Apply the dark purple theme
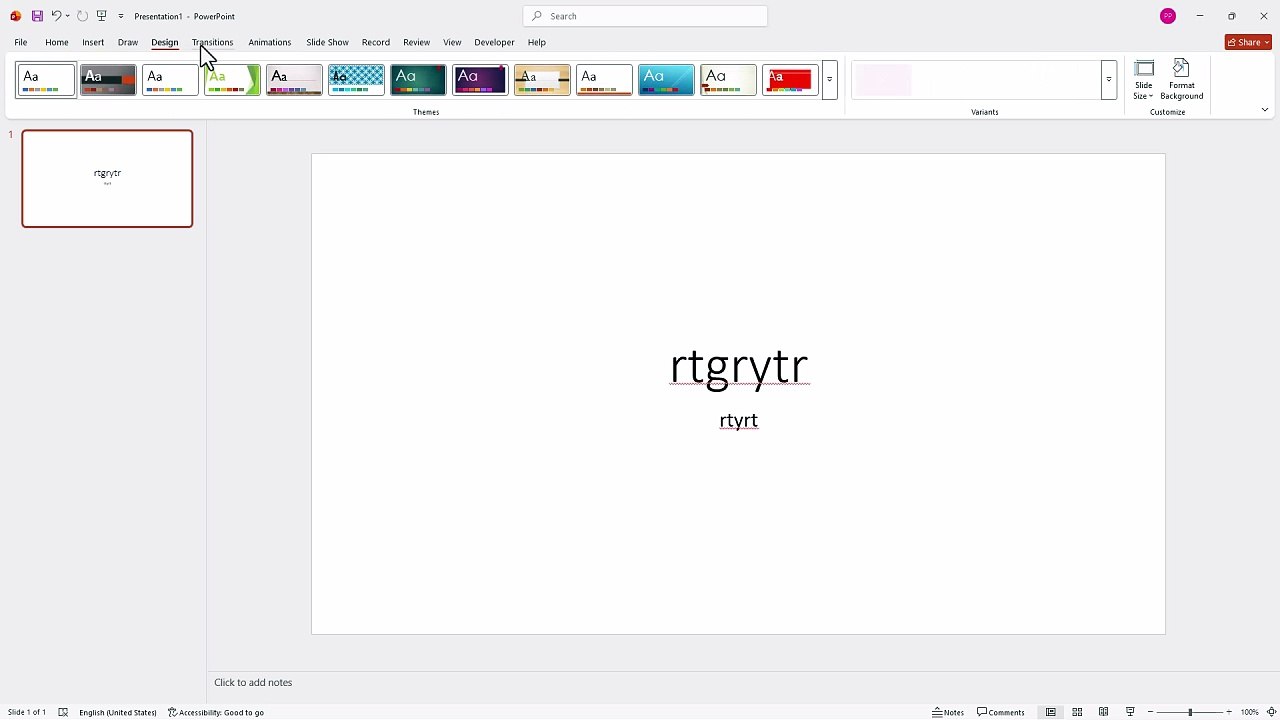 [480, 80]
